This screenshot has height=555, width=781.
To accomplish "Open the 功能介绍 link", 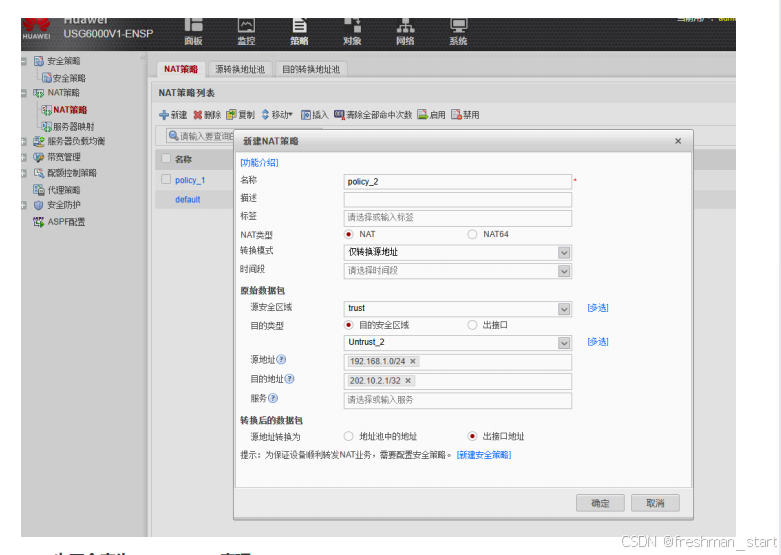I will pyautogui.click(x=259, y=162).
